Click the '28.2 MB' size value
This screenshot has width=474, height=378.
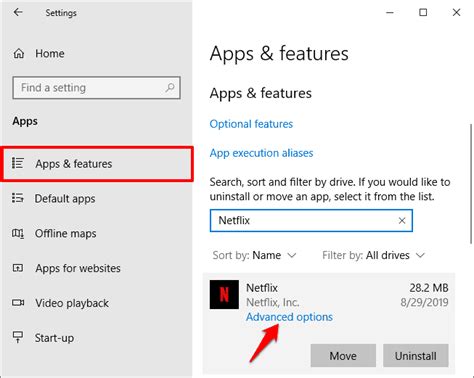(x=429, y=288)
